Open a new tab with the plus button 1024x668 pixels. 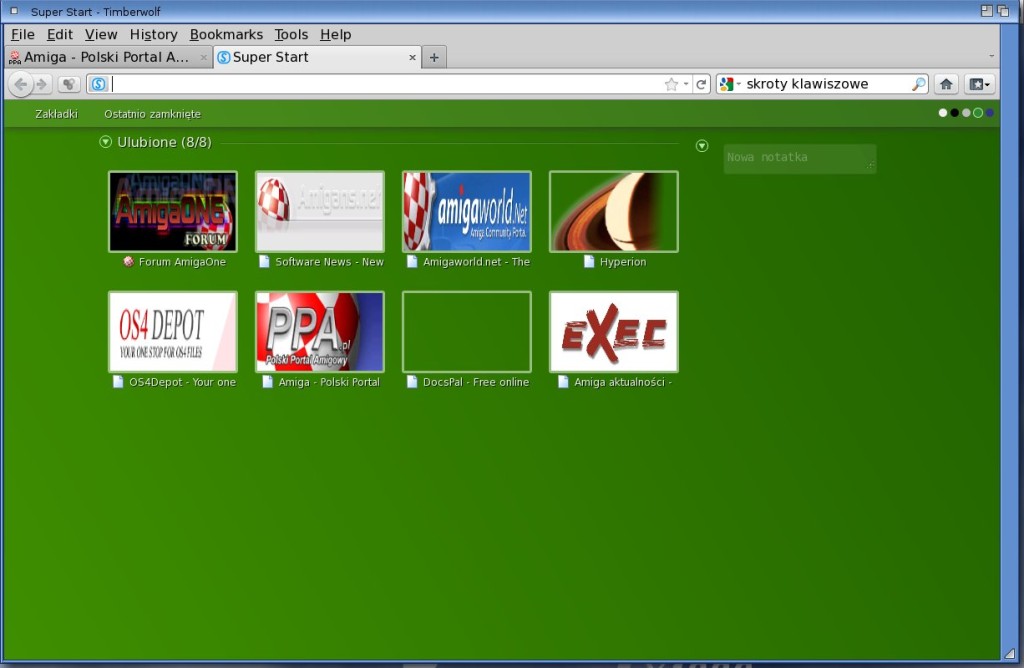[434, 57]
